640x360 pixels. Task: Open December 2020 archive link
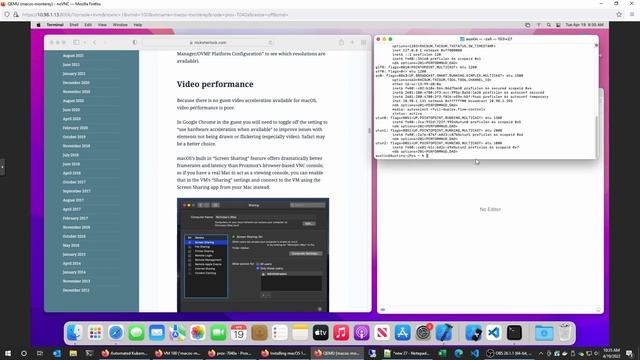76,82
